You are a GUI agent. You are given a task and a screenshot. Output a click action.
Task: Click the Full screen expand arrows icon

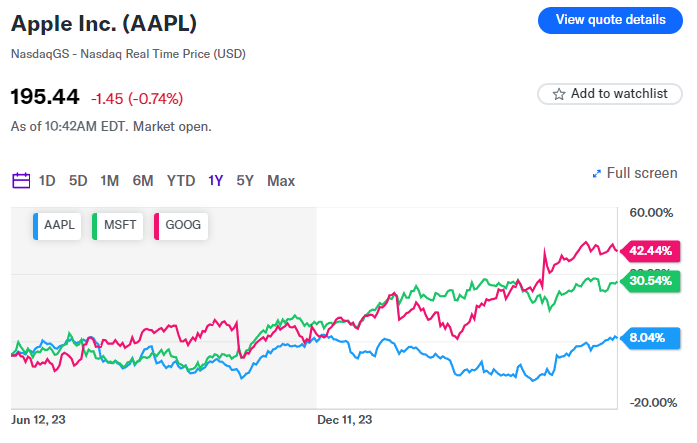point(597,174)
